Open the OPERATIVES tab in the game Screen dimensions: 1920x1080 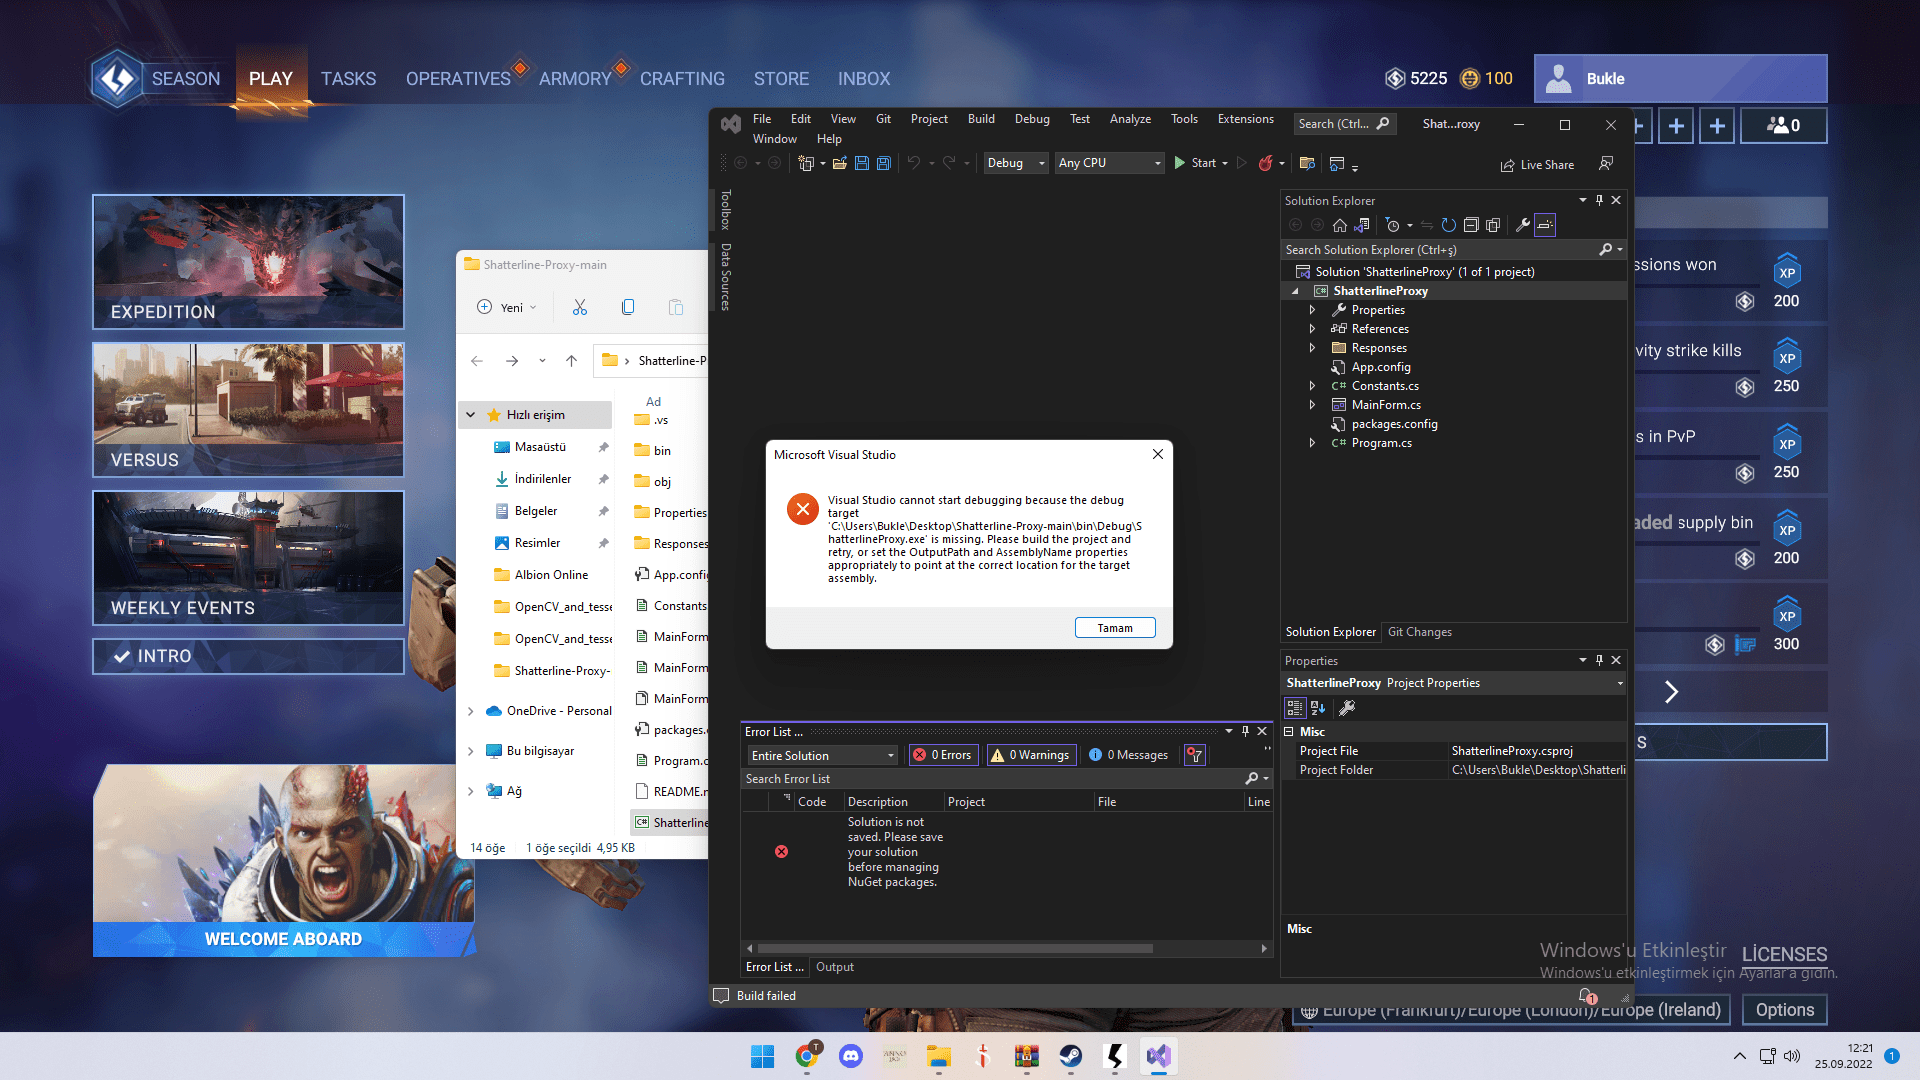pyautogui.click(x=458, y=79)
